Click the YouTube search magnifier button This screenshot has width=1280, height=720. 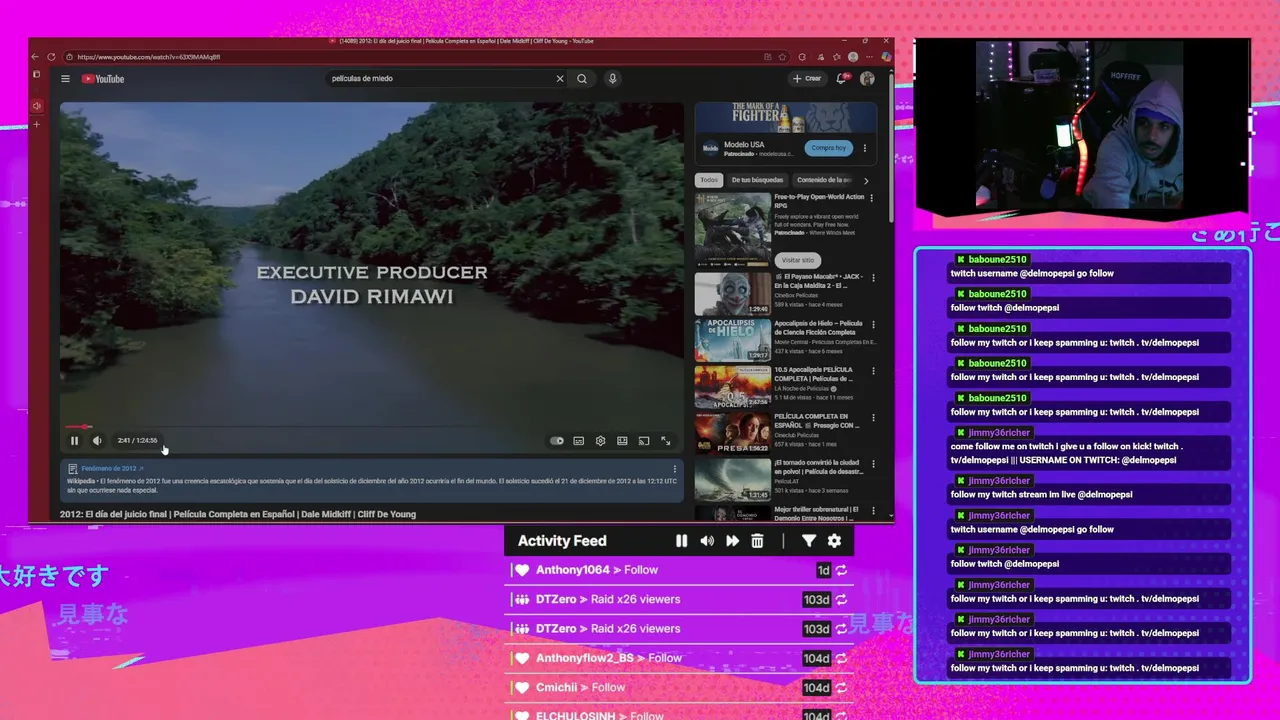click(x=582, y=78)
